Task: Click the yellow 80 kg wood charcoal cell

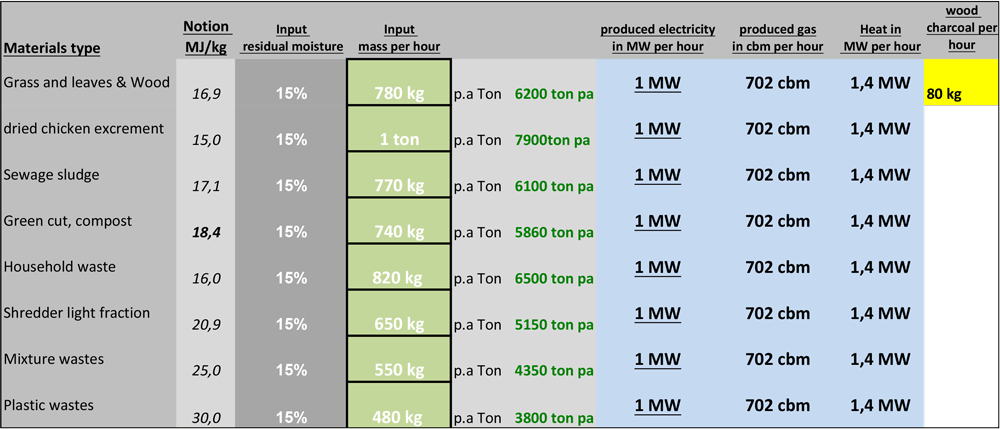Action: 960,84
